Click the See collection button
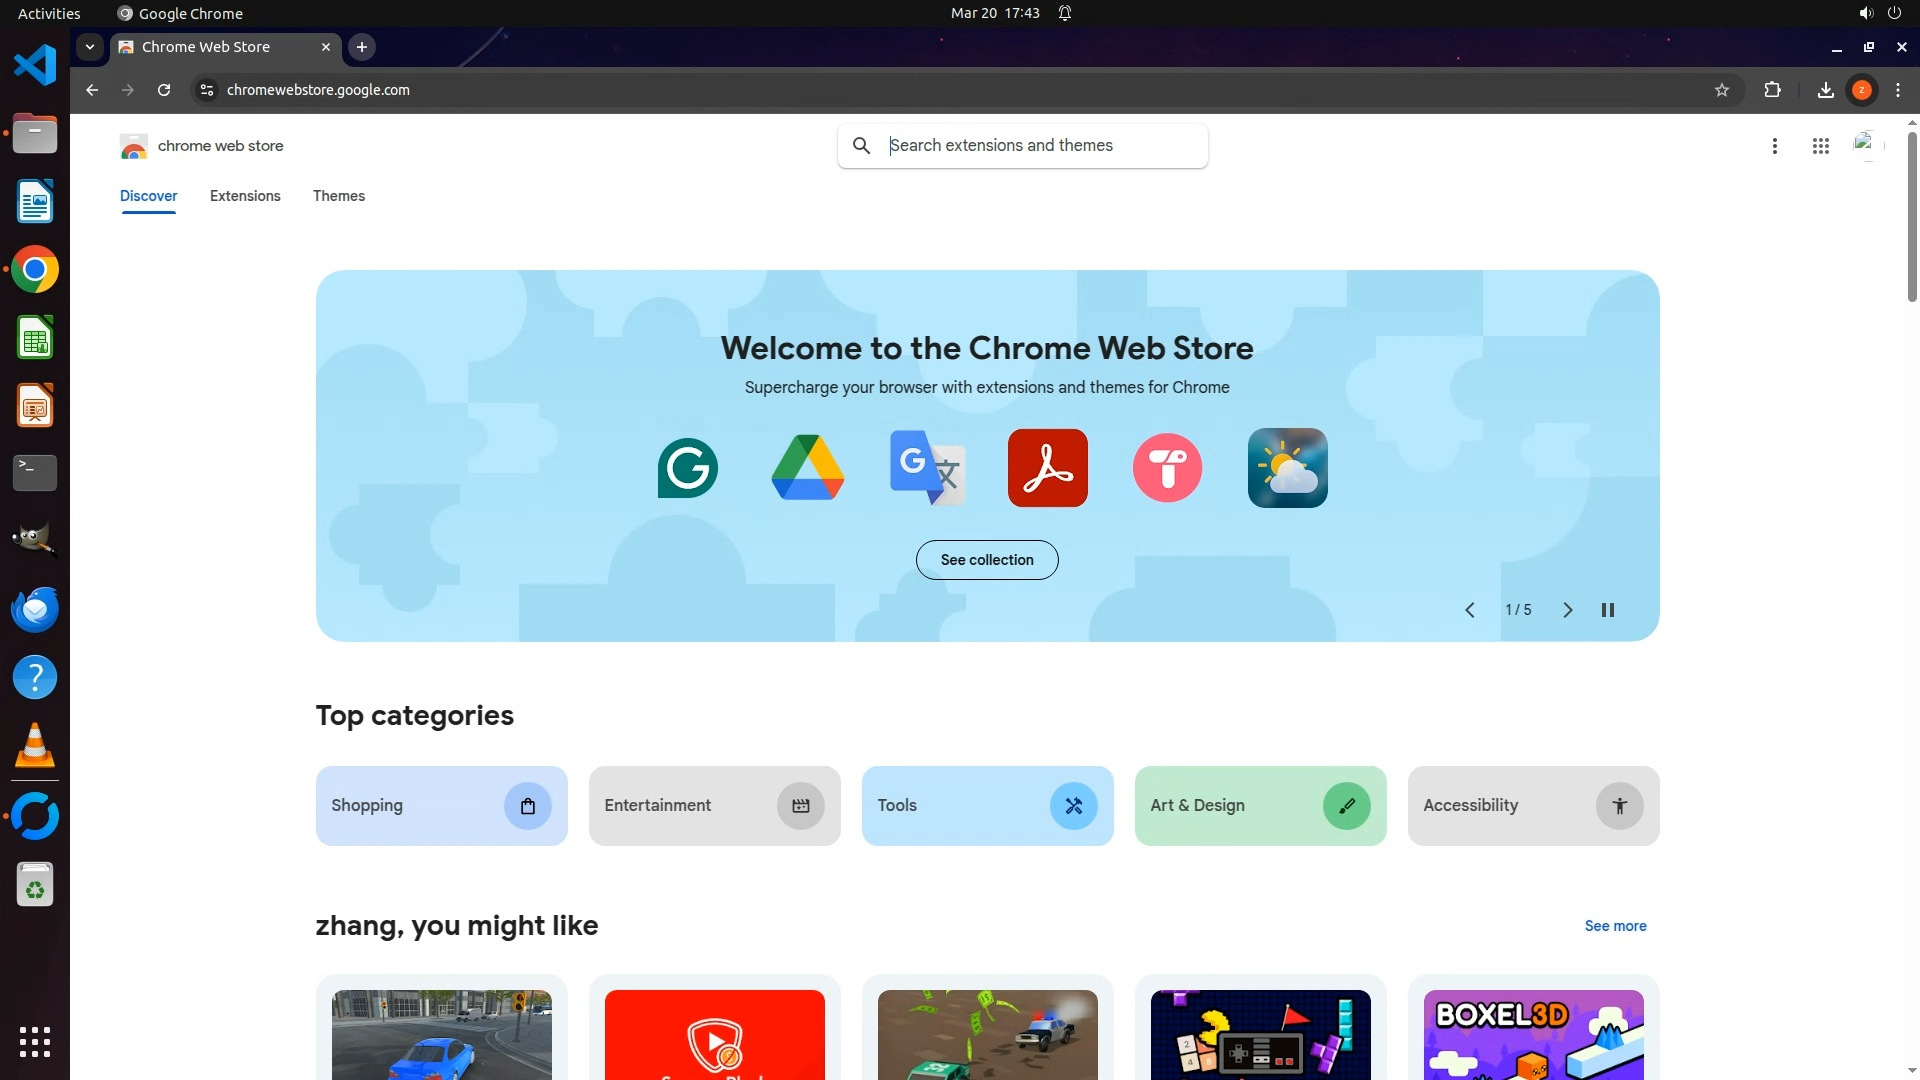This screenshot has height=1080, width=1920. pyautogui.click(x=987, y=560)
